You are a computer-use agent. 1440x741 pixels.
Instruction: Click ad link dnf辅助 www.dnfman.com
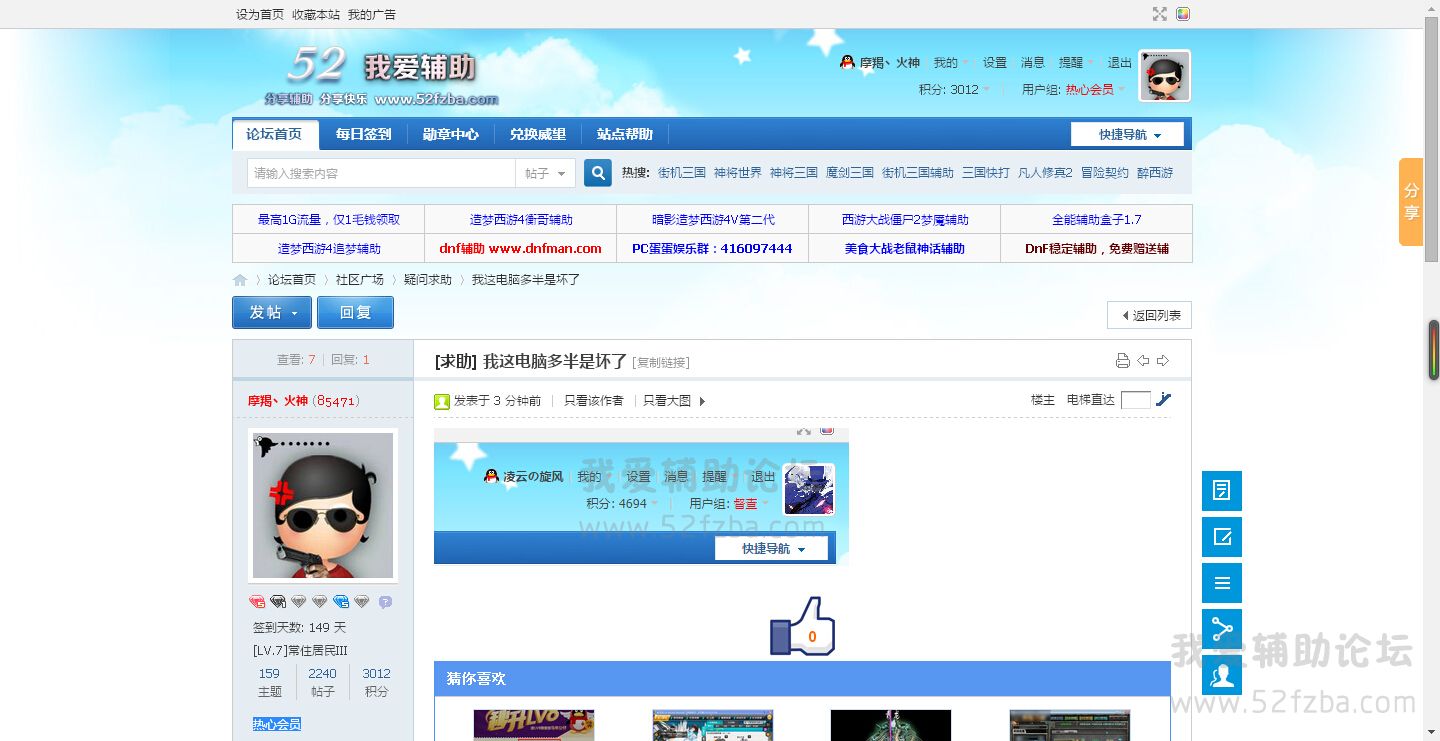coord(520,249)
